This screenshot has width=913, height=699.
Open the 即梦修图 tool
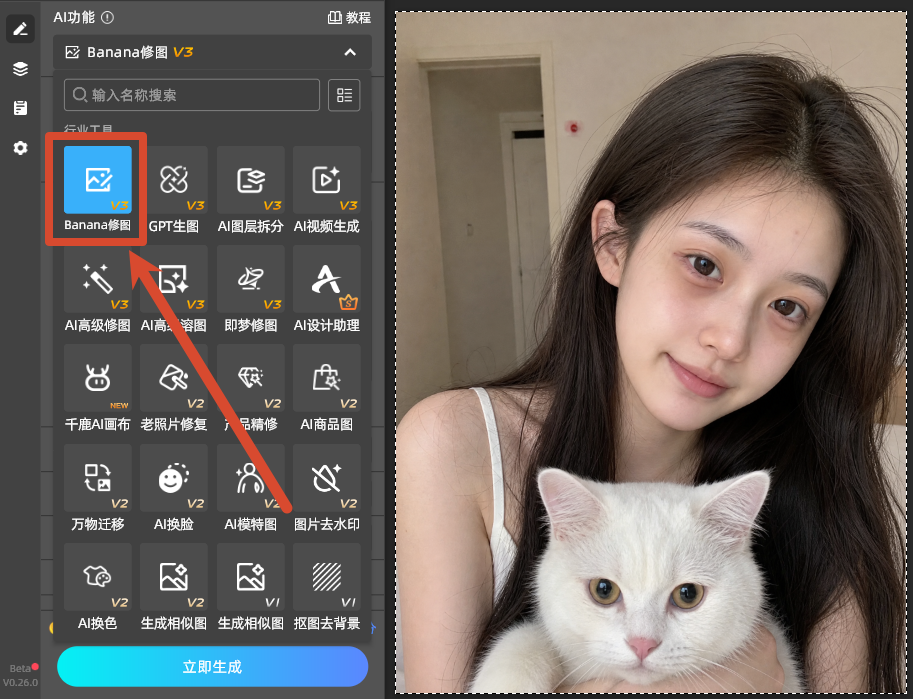pos(250,279)
